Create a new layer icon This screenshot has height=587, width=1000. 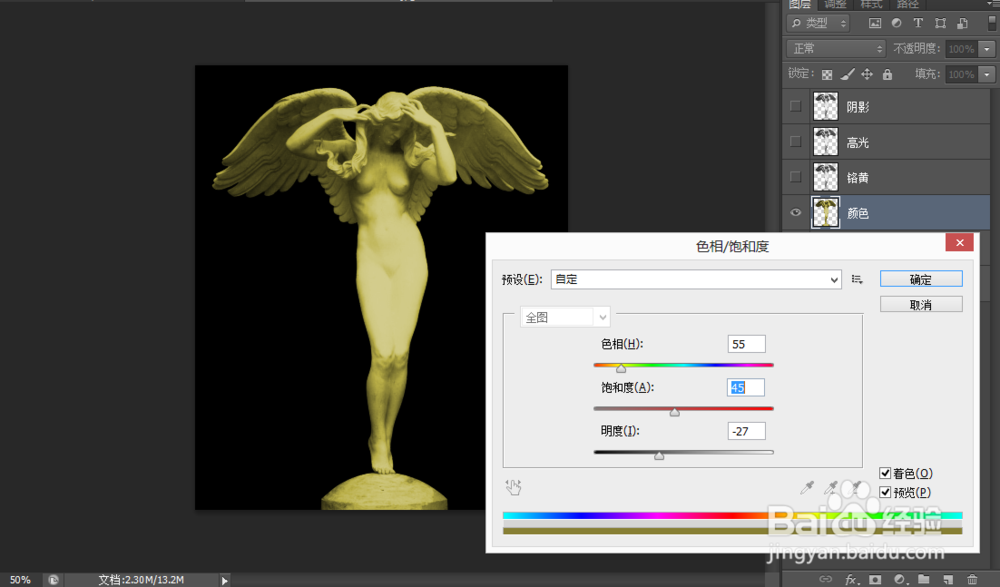click(x=948, y=579)
